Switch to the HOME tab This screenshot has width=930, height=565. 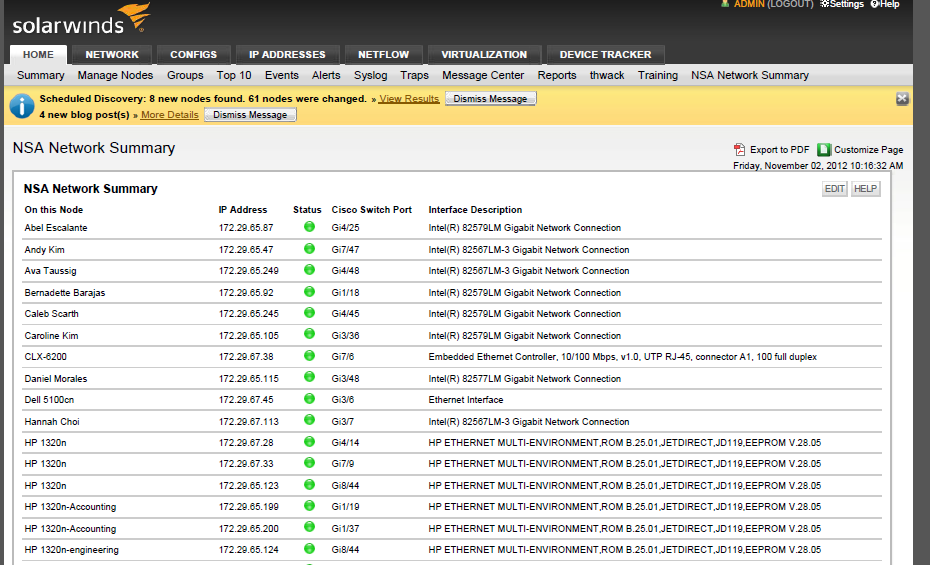coord(39,55)
